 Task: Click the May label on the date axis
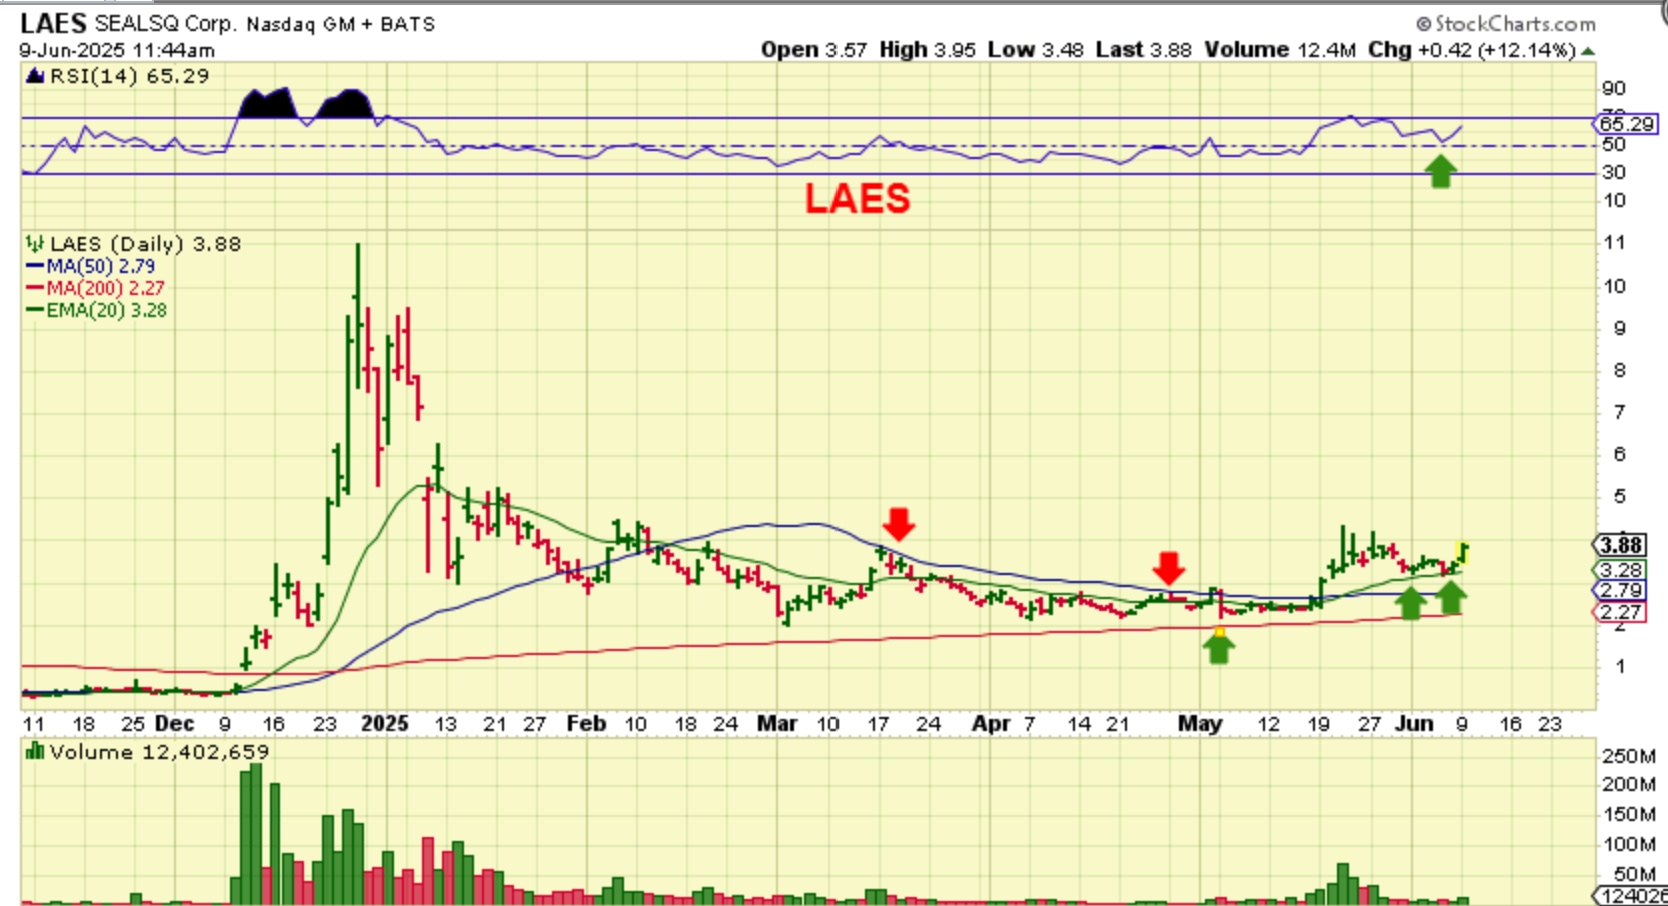[1200, 723]
